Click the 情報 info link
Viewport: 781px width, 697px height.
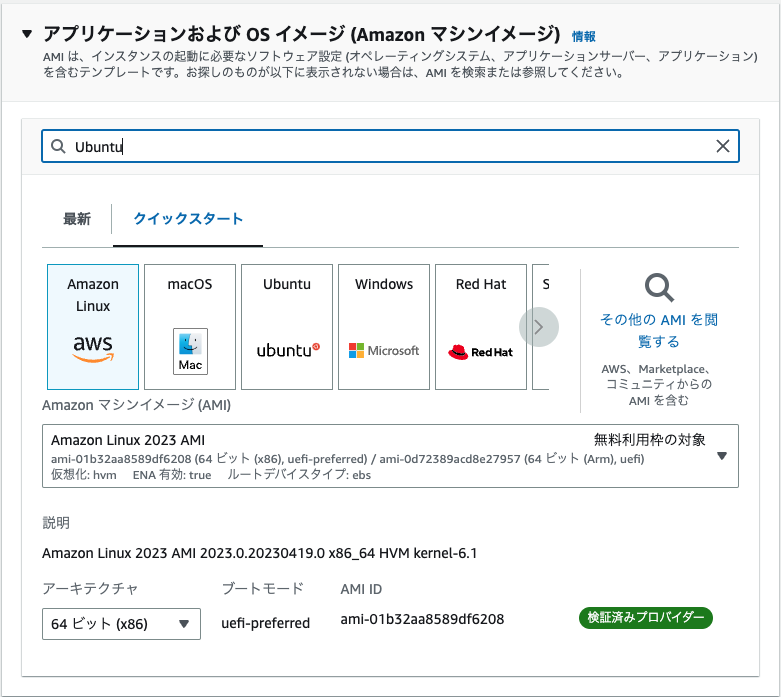[x=583, y=36]
